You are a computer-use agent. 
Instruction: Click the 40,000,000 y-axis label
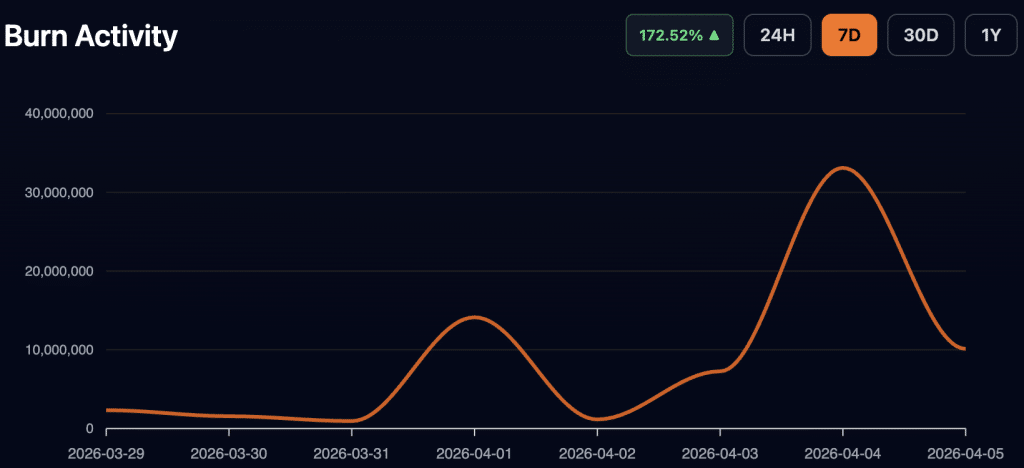[x=58, y=114]
